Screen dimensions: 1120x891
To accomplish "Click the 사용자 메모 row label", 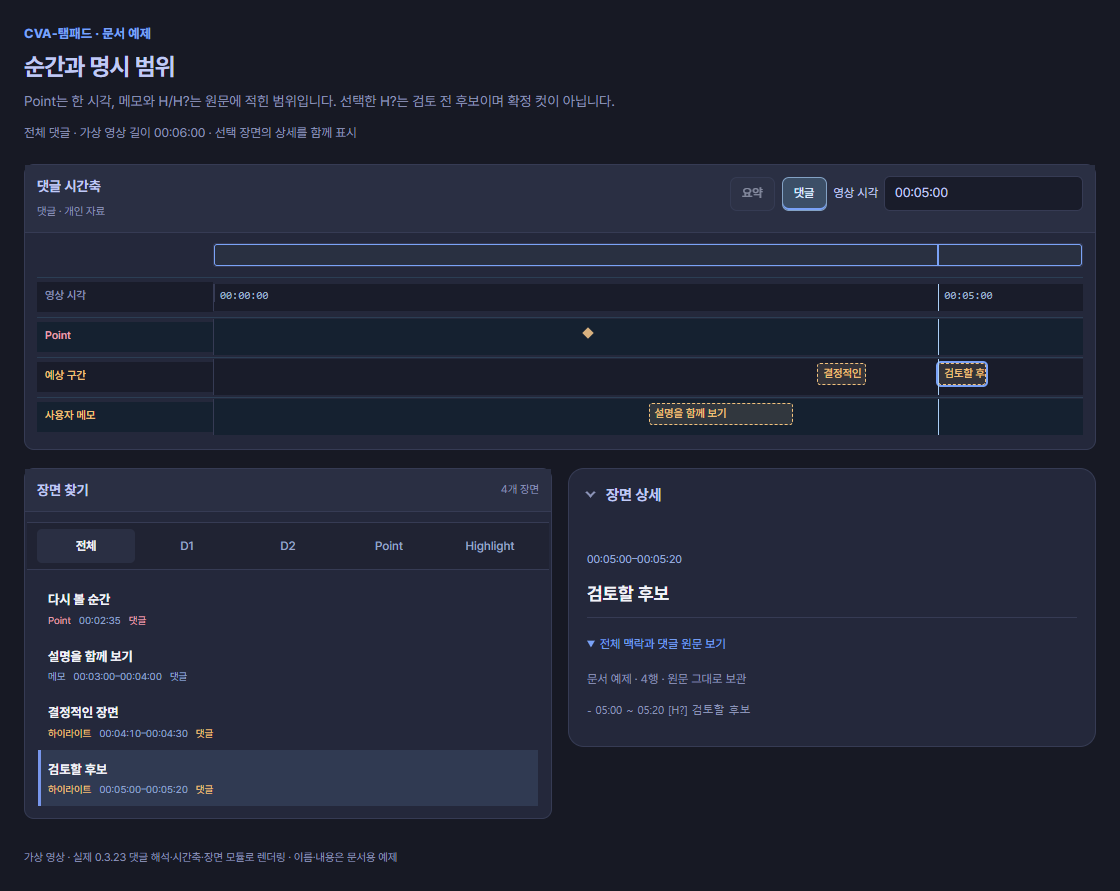I will [x=70, y=415].
